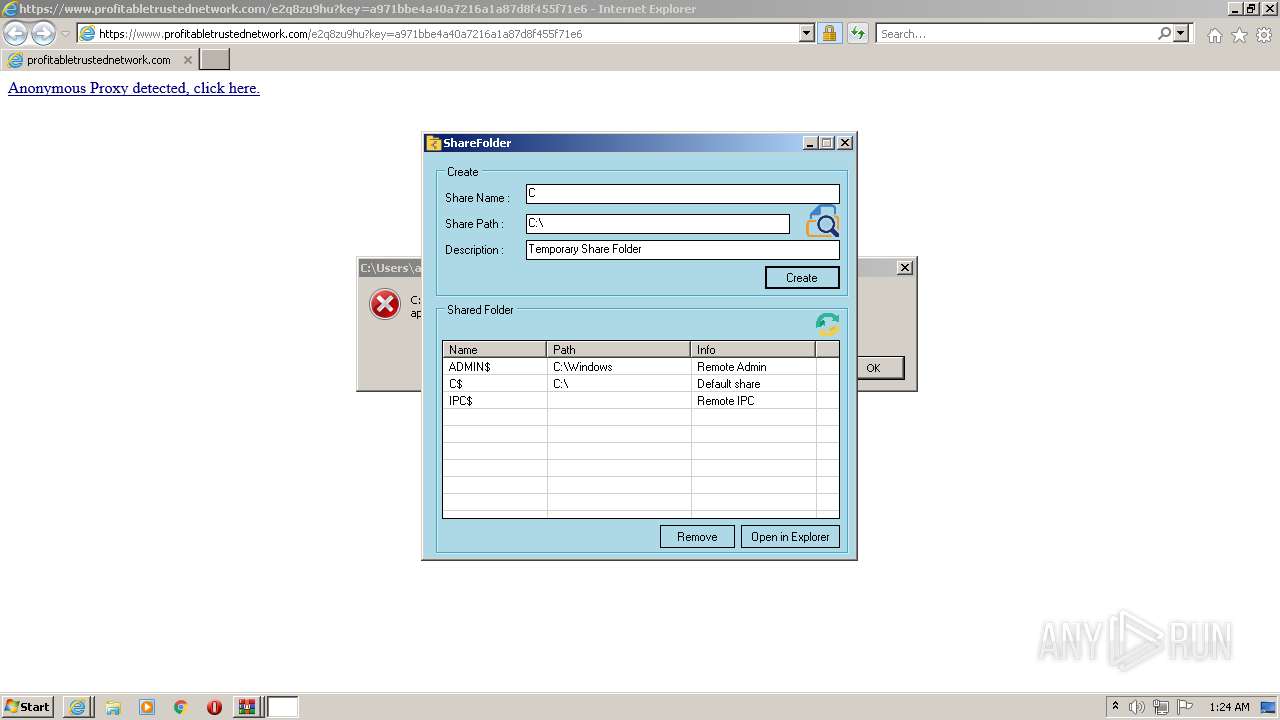This screenshot has height=720, width=1280.
Task: Select the IPC$ share row
Action: point(640,401)
